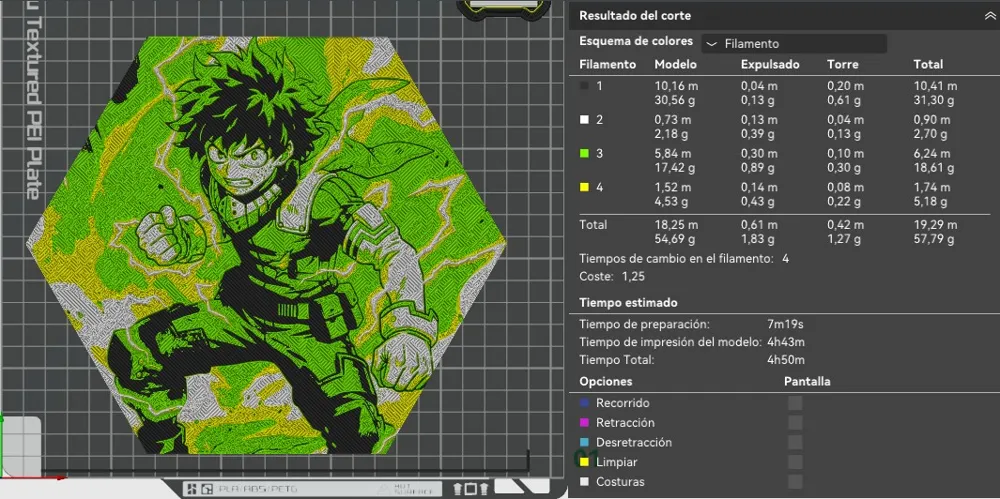Click the white swatch of filament 2

tap(584, 120)
